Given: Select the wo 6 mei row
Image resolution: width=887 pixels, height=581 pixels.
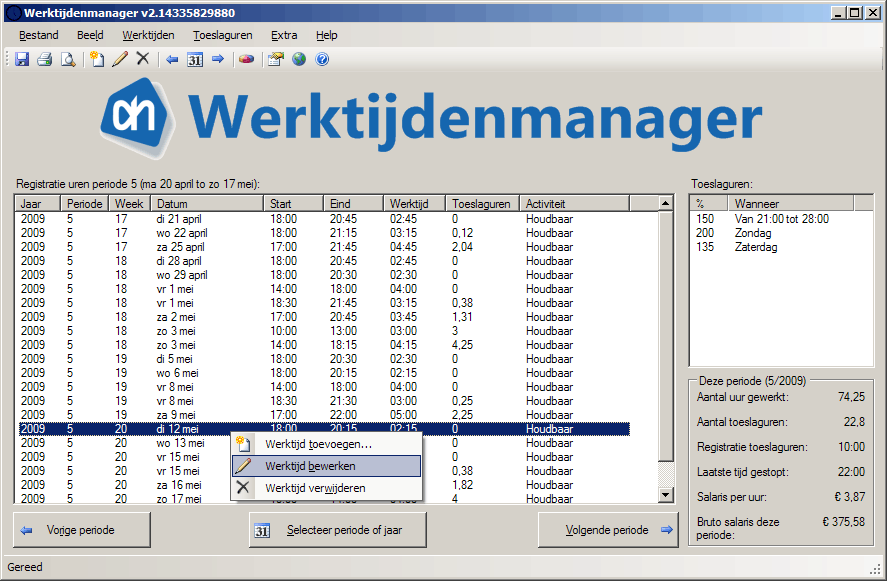Looking at the screenshot, I should coord(324,373).
